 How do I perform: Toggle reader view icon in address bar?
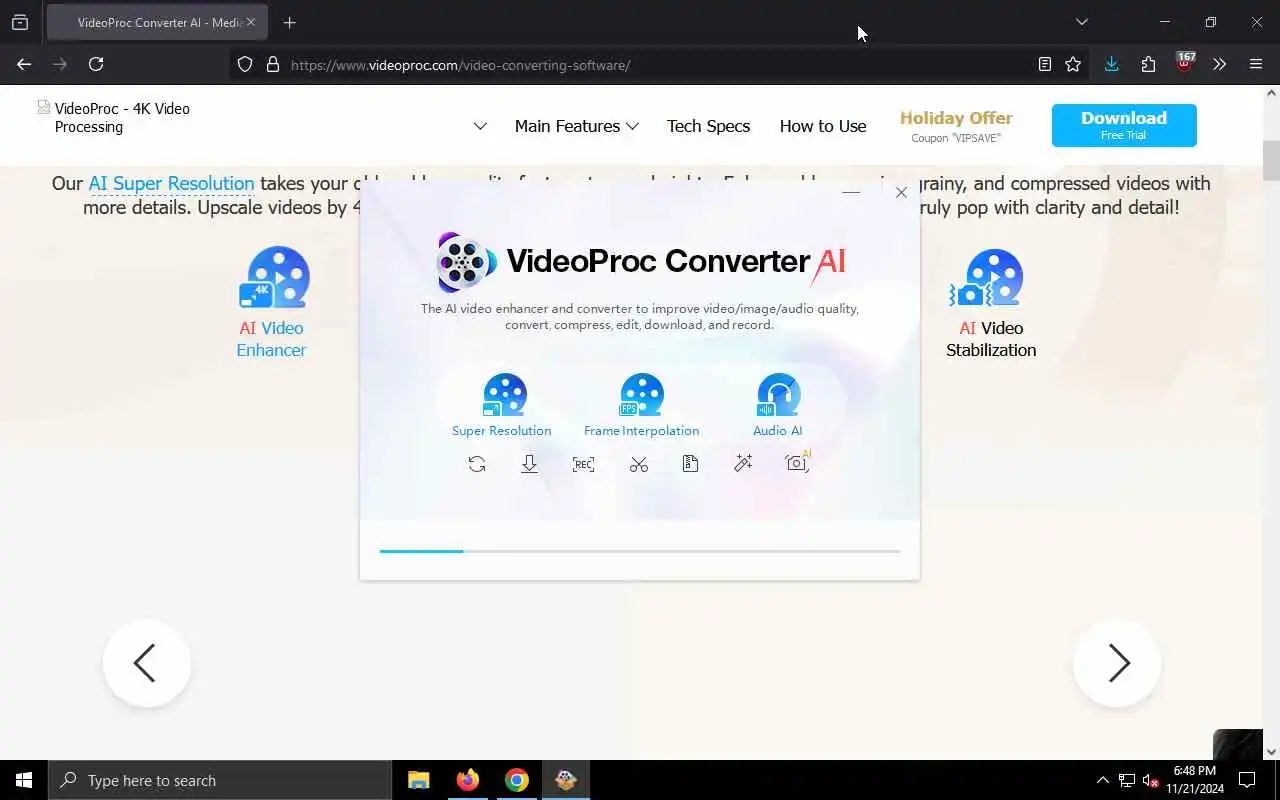coord(1044,64)
